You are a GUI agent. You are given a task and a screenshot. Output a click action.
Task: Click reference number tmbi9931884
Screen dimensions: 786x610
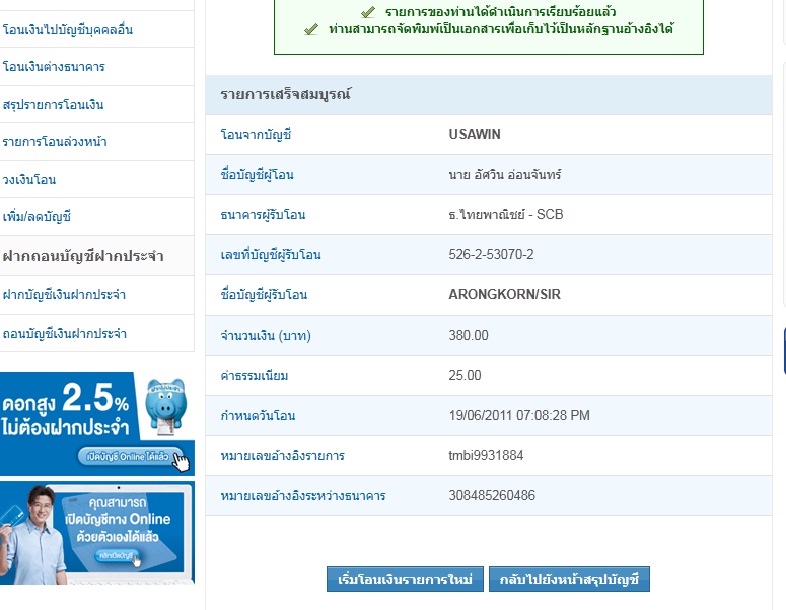click(486, 455)
